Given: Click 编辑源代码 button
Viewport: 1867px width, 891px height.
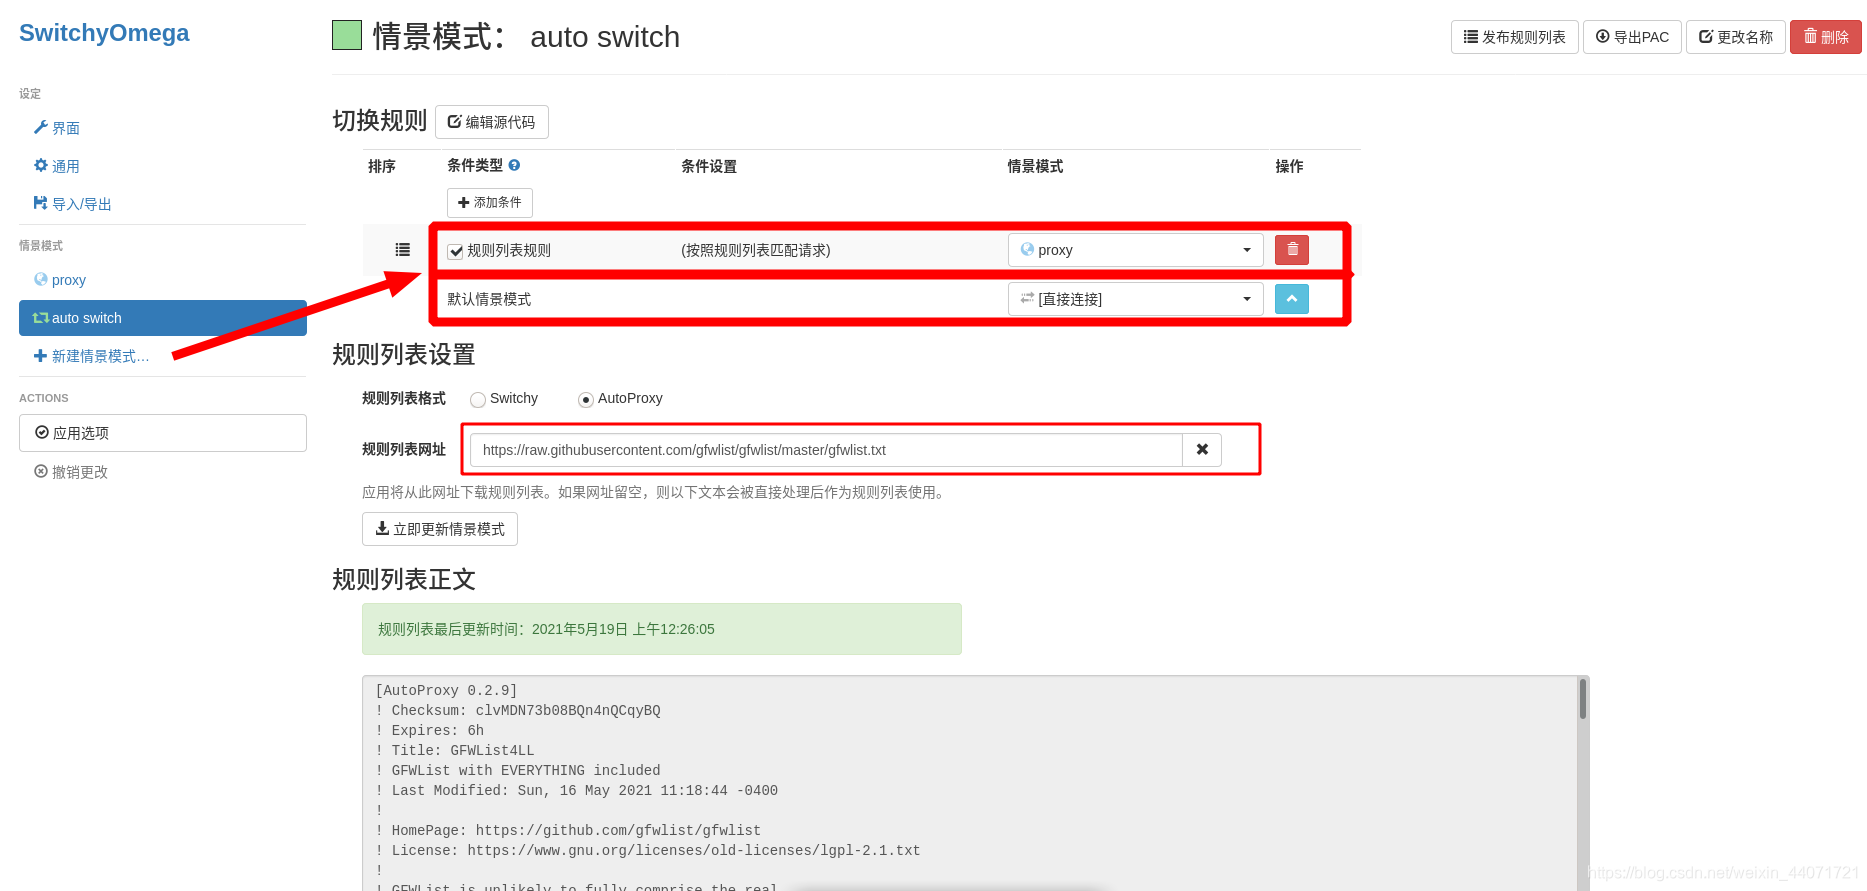Looking at the screenshot, I should (x=492, y=122).
